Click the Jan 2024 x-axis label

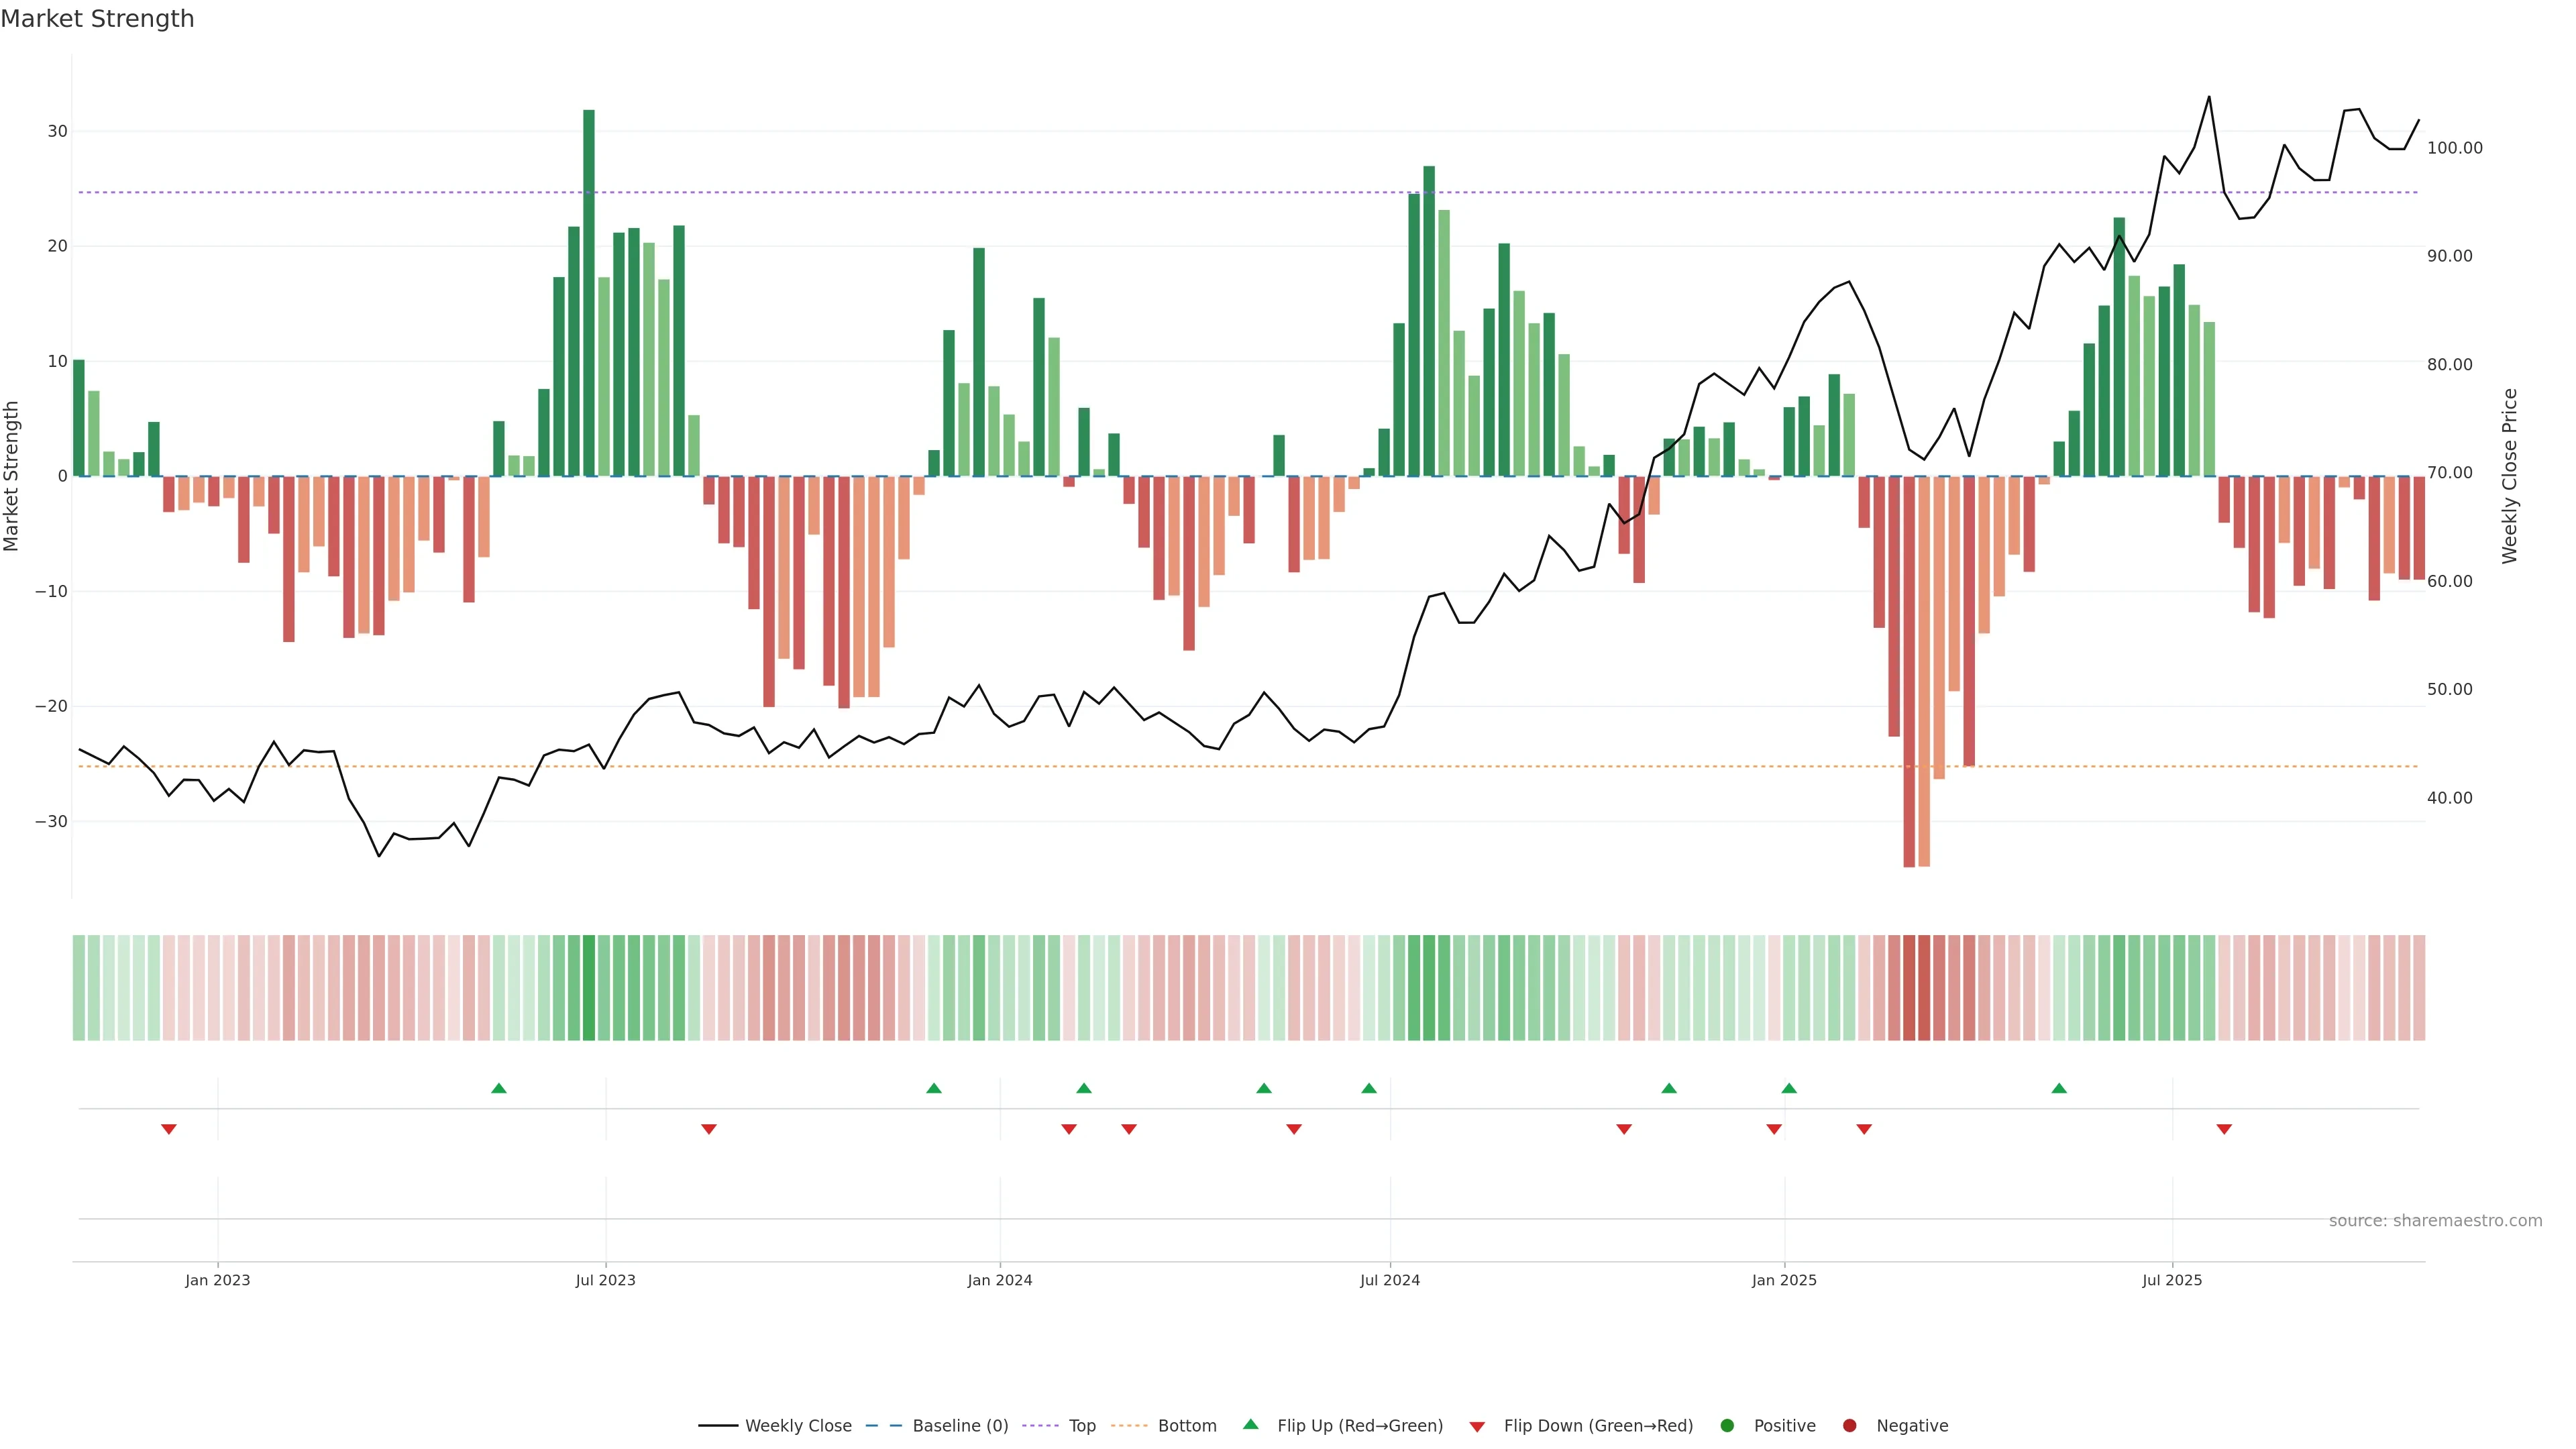pos(999,1280)
